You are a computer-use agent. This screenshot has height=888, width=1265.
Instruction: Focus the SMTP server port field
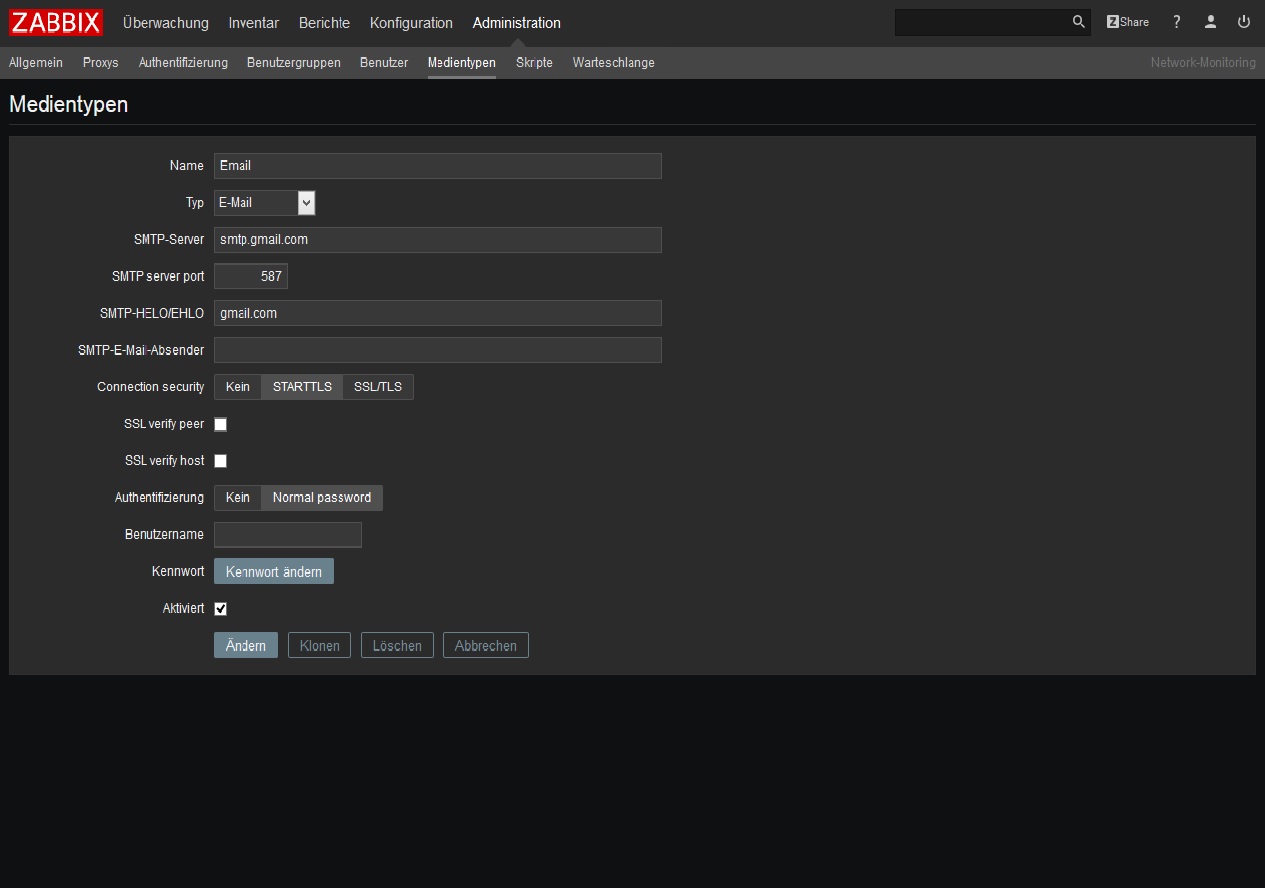pos(250,277)
